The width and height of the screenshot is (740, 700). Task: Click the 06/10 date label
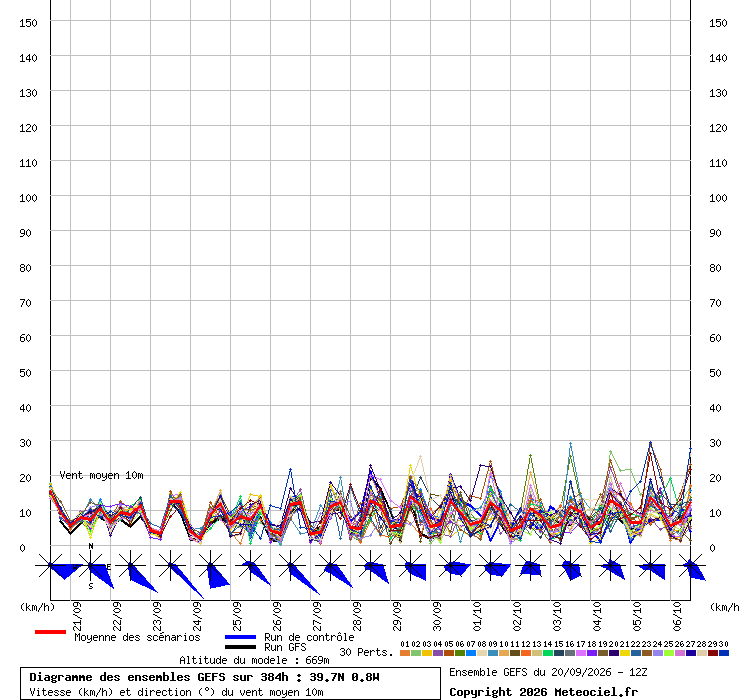pyautogui.click(x=677, y=616)
